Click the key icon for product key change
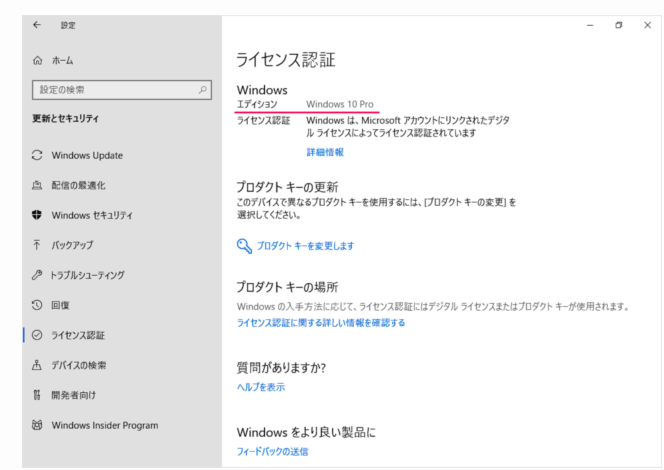 pyautogui.click(x=244, y=245)
